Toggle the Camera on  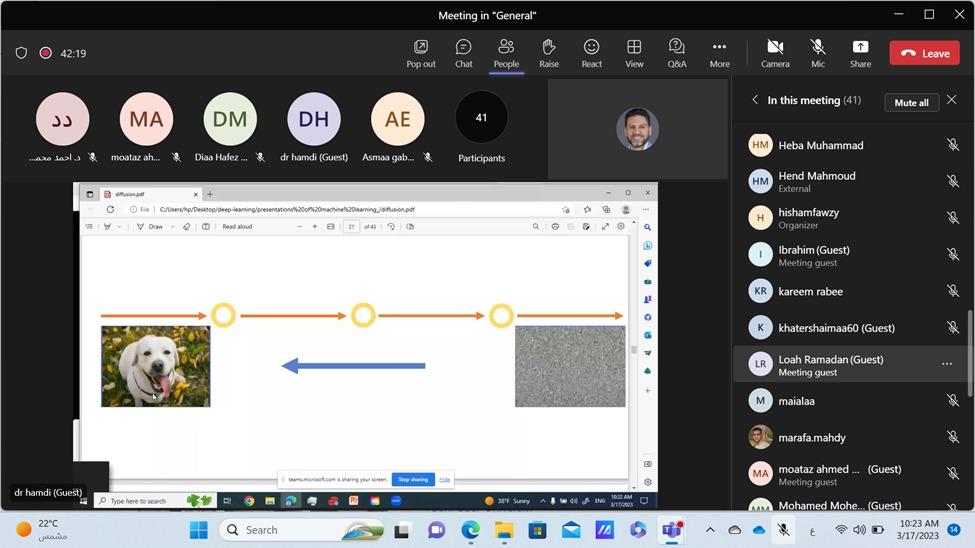coord(775,53)
